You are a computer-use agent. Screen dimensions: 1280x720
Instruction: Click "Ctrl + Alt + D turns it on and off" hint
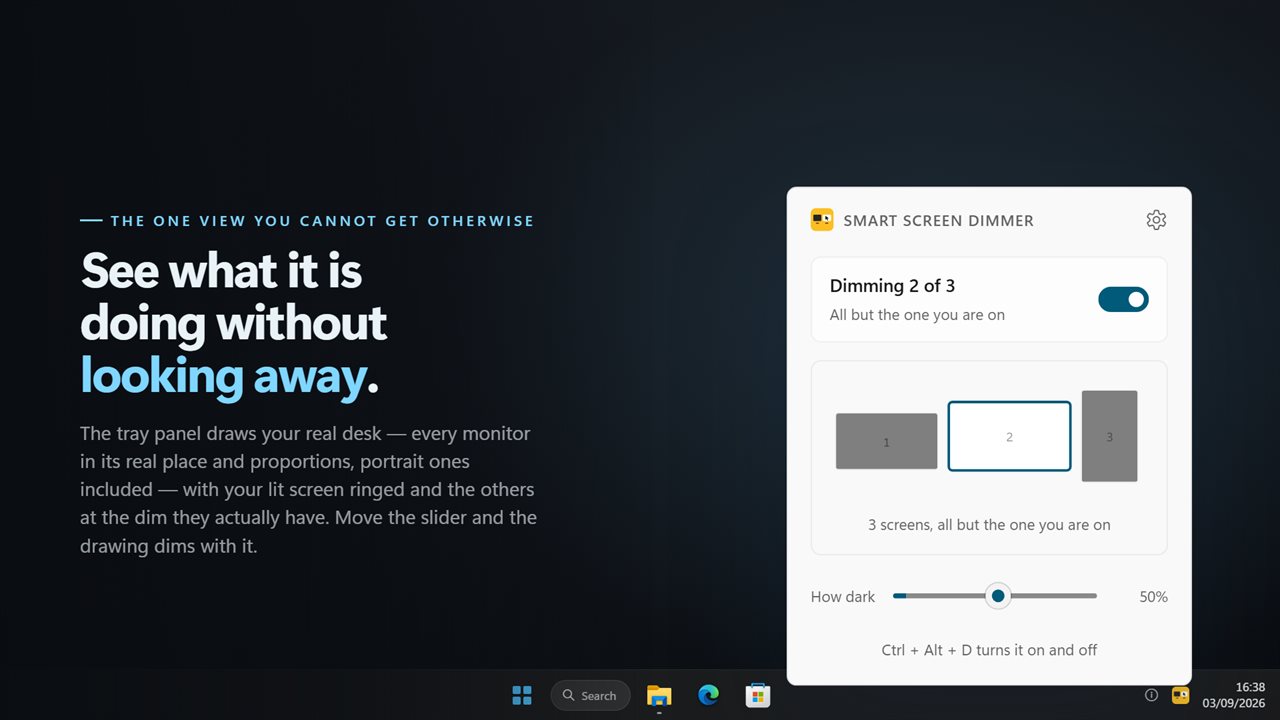click(989, 650)
